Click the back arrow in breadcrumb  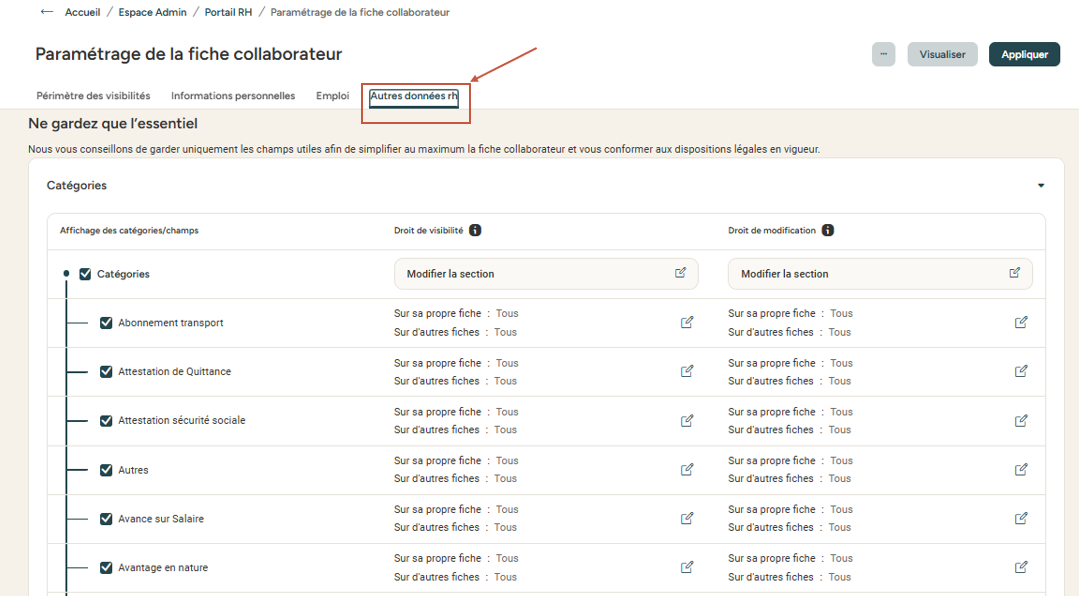(x=46, y=12)
